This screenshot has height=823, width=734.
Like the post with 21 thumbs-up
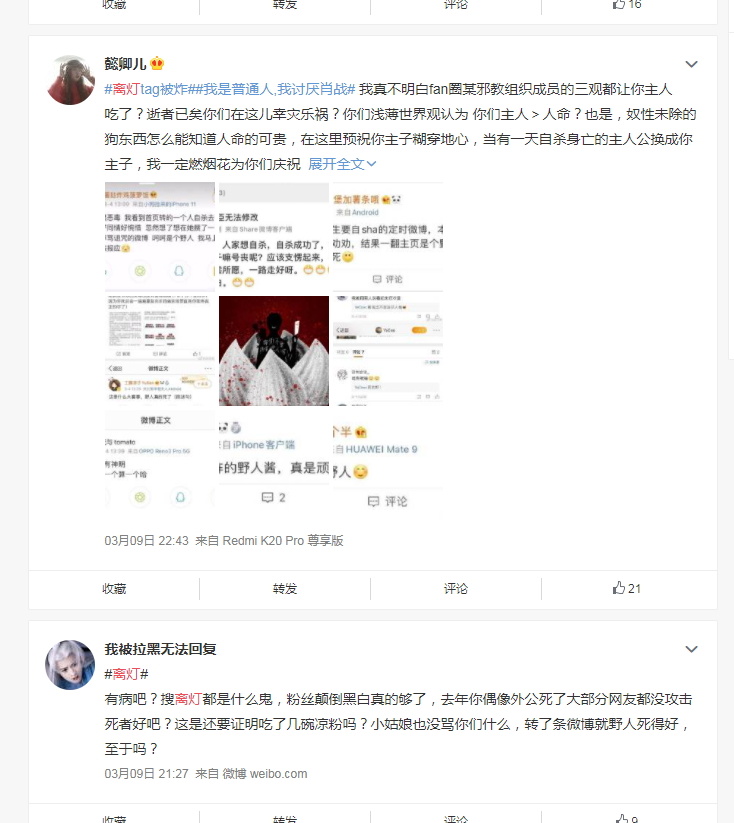pyautogui.click(x=626, y=588)
